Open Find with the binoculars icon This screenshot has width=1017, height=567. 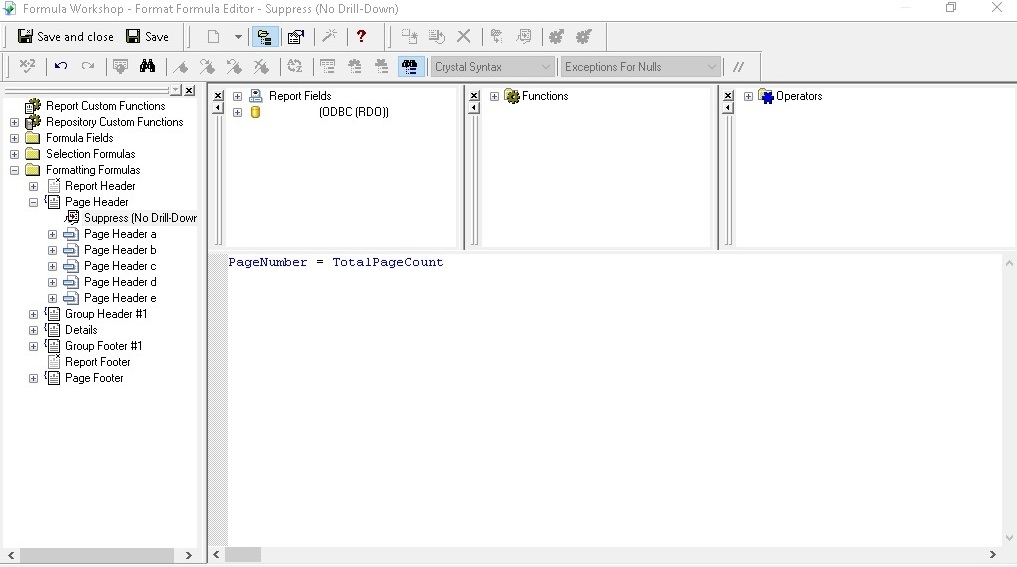click(x=147, y=66)
